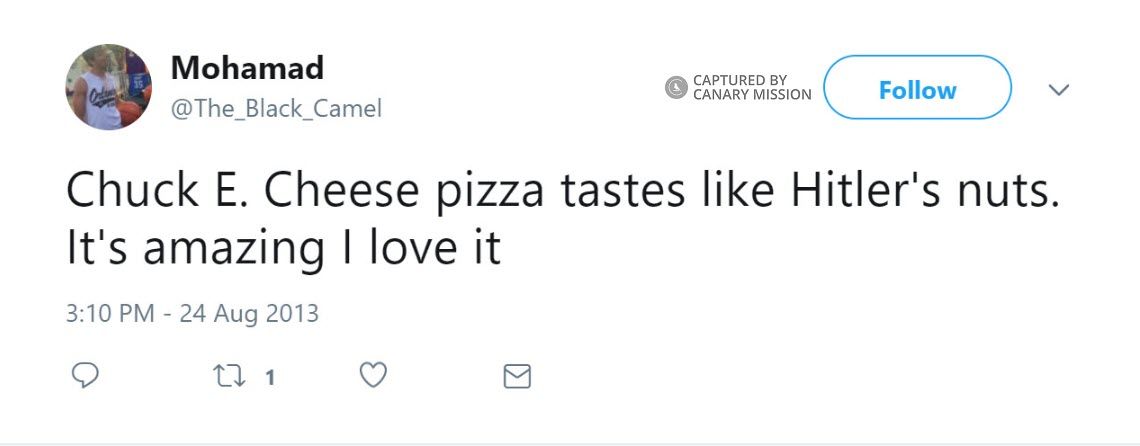Screen dimensions: 1140x446
Task: Open direct message via envelope icon
Action: pyautogui.click(x=516, y=376)
